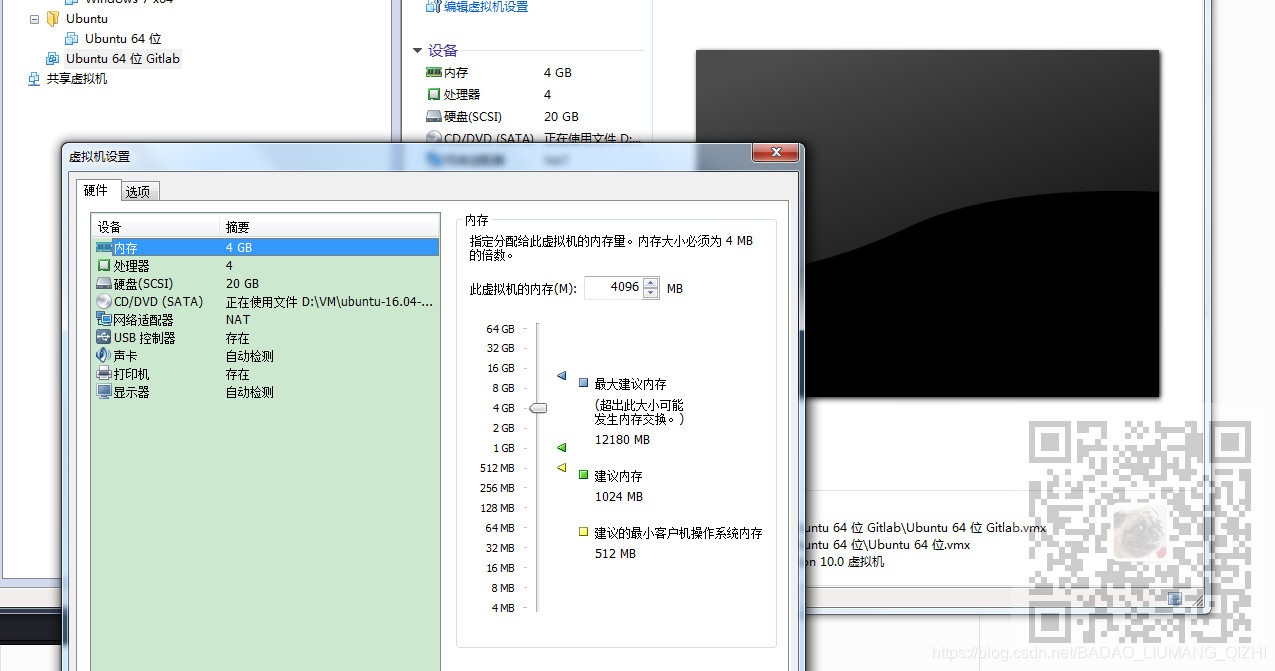Click the 2 GB label on memory scale
Viewport: 1275px width, 671px height.
click(503, 428)
